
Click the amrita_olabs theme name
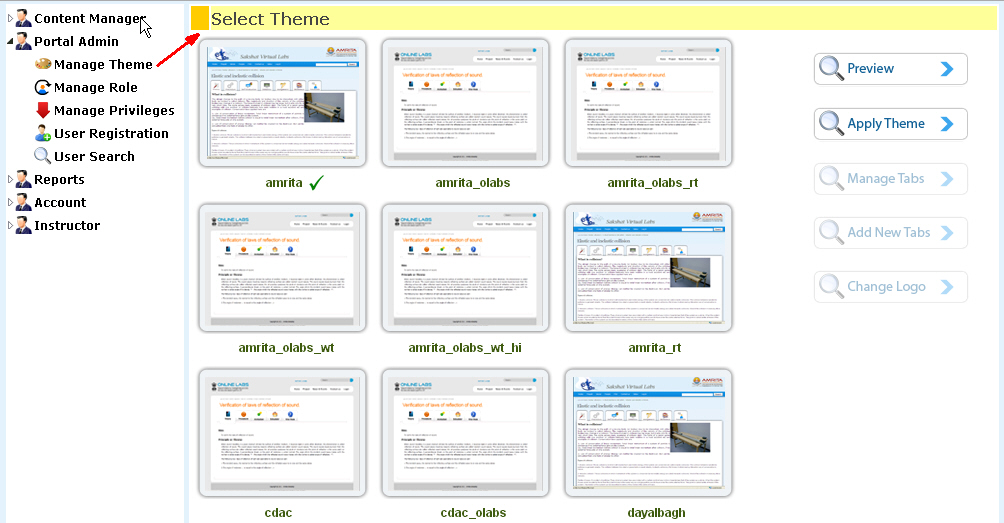click(473, 183)
